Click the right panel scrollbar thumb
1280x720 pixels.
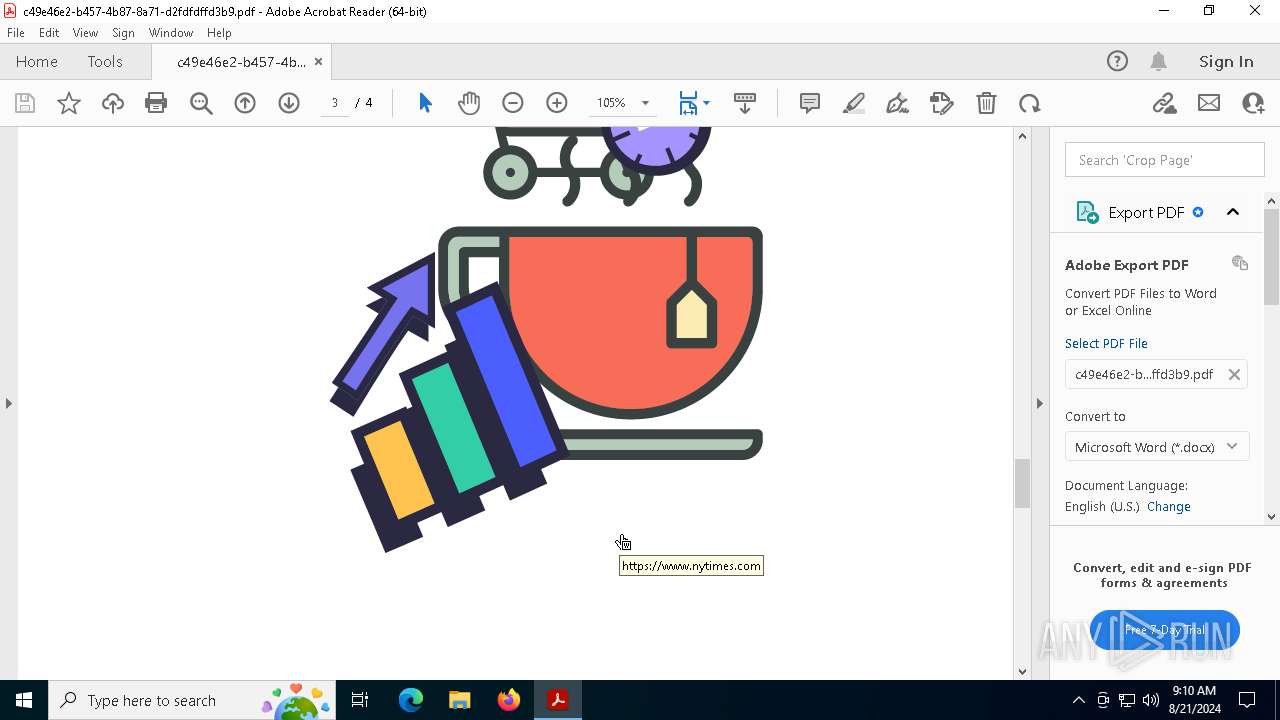(1272, 257)
